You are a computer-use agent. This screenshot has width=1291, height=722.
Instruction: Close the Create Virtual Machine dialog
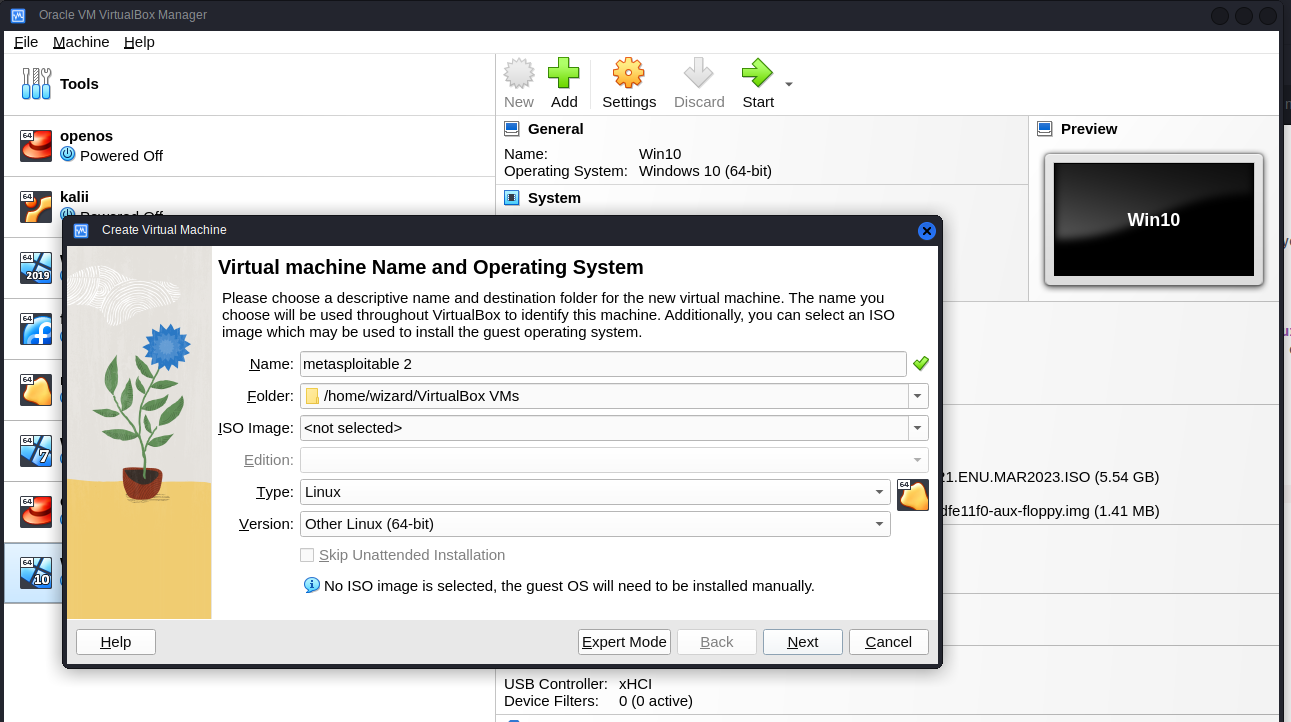click(x=926, y=231)
